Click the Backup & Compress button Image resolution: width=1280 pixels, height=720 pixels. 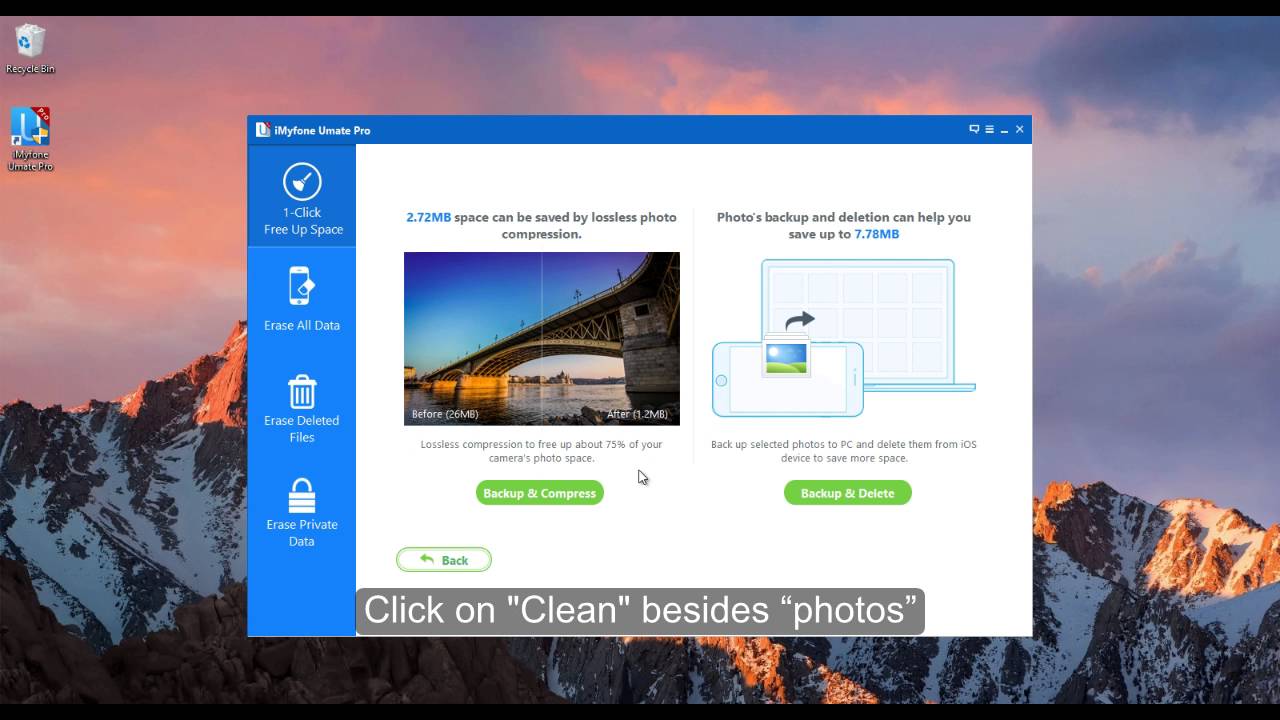click(540, 493)
